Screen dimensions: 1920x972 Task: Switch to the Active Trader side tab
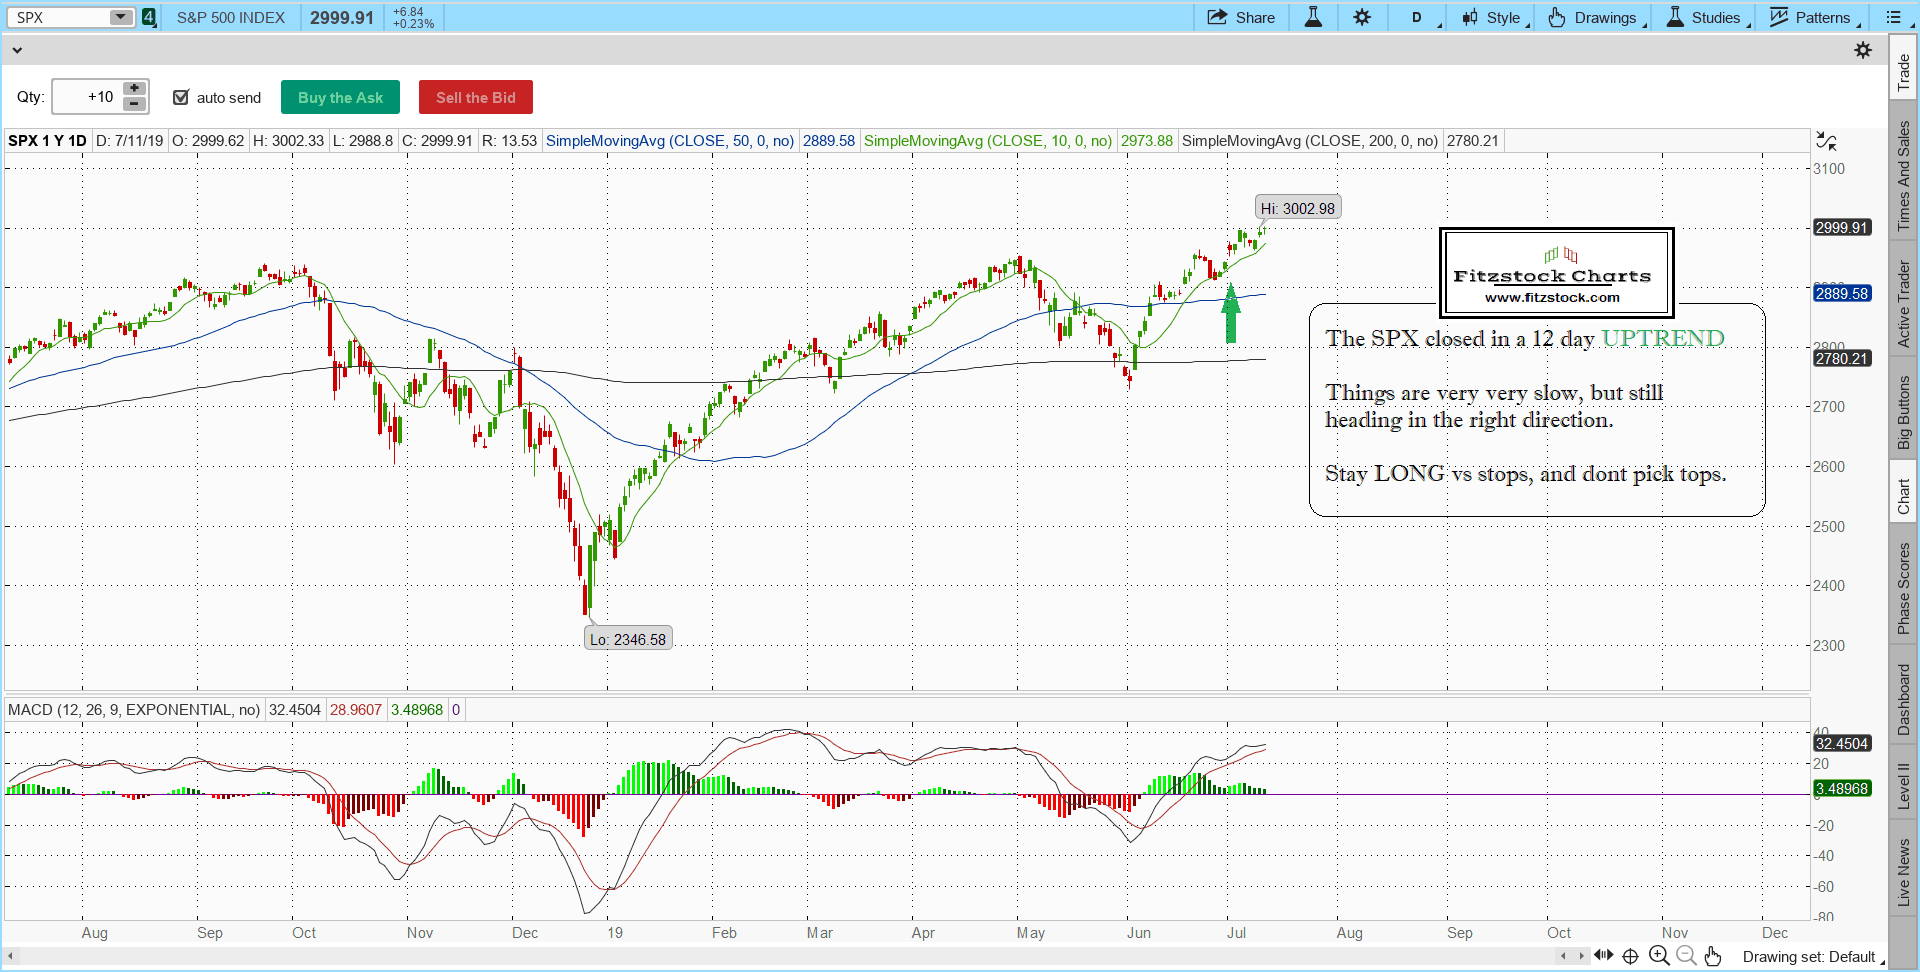point(1904,304)
